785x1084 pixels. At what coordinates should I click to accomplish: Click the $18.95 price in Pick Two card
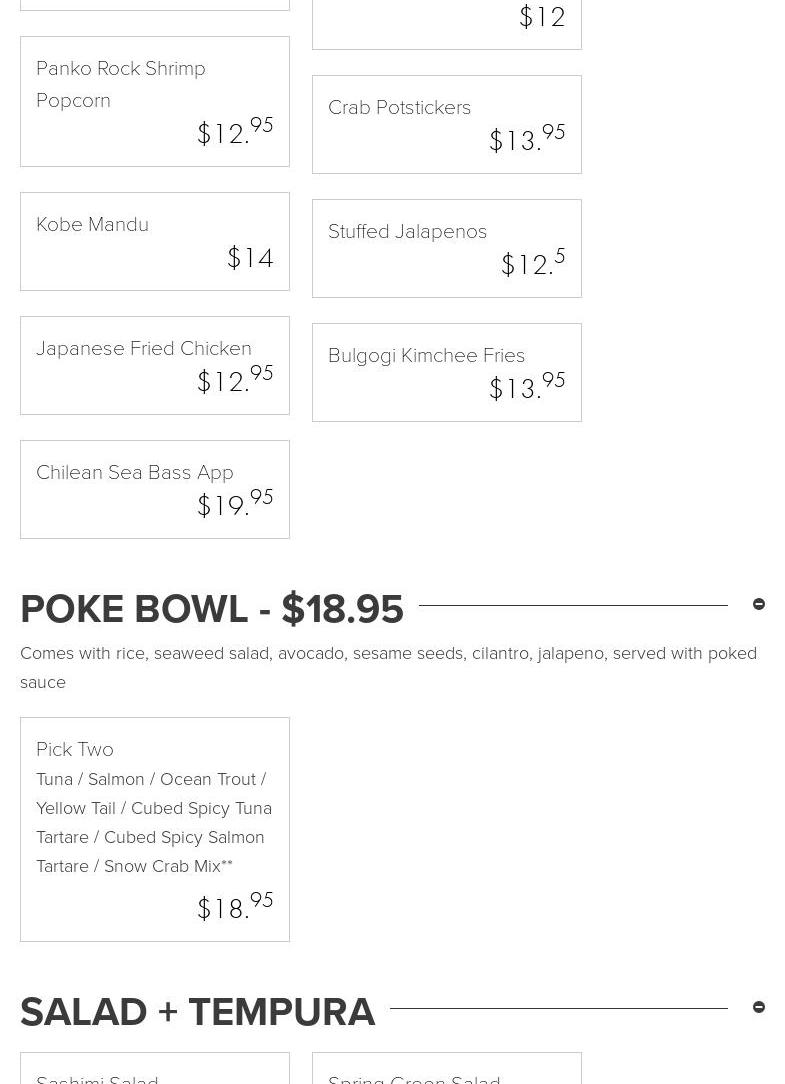(x=235, y=907)
